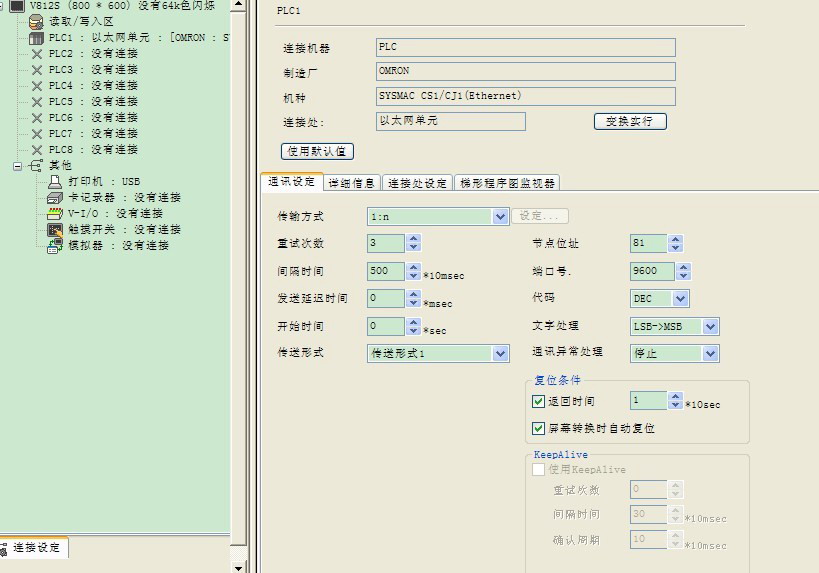Image resolution: width=819 pixels, height=573 pixels.
Task: Click the 变换实行 button
Action: tap(630, 121)
